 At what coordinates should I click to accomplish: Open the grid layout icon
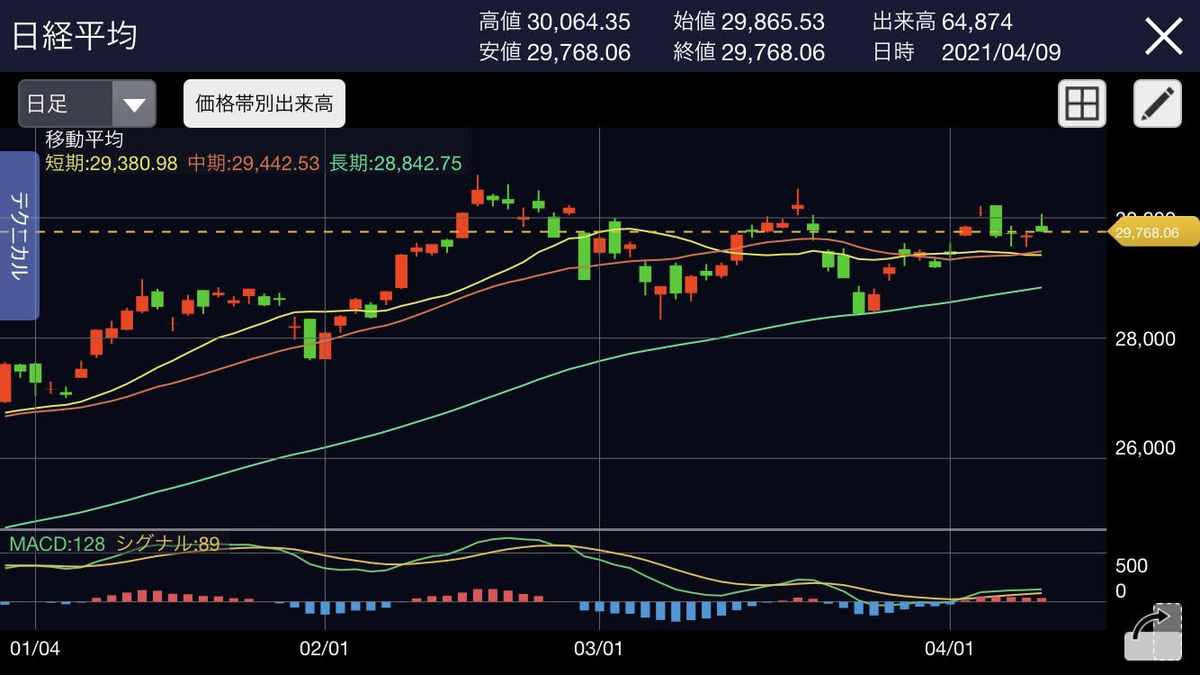(1082, 104)
